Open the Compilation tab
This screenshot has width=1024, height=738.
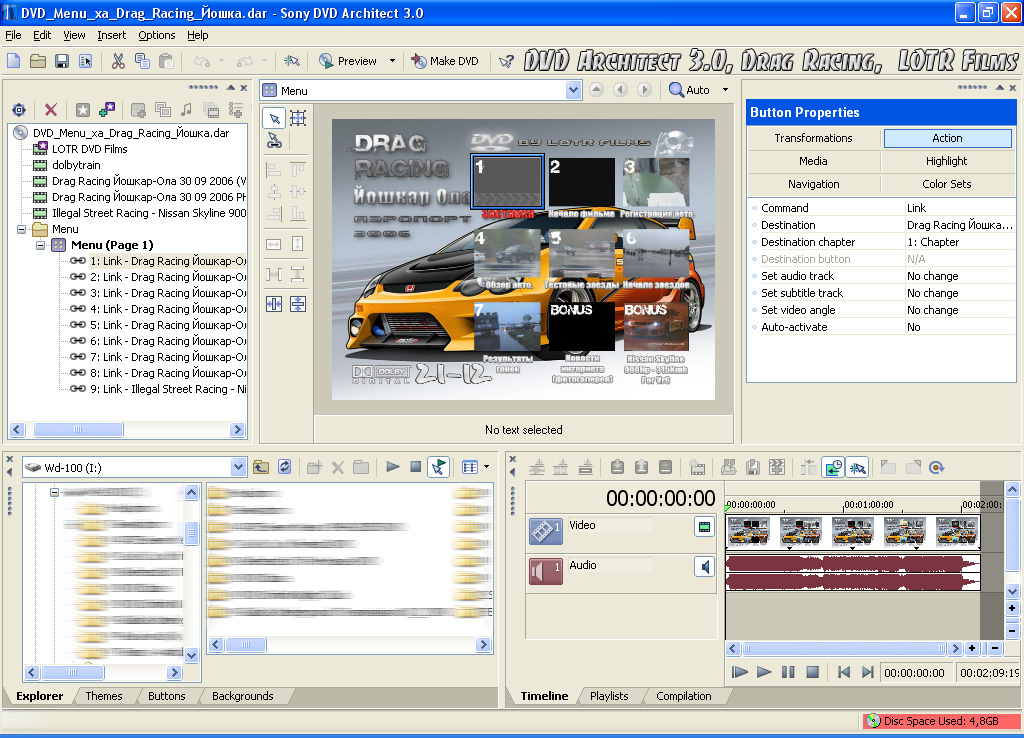[684, 696]
